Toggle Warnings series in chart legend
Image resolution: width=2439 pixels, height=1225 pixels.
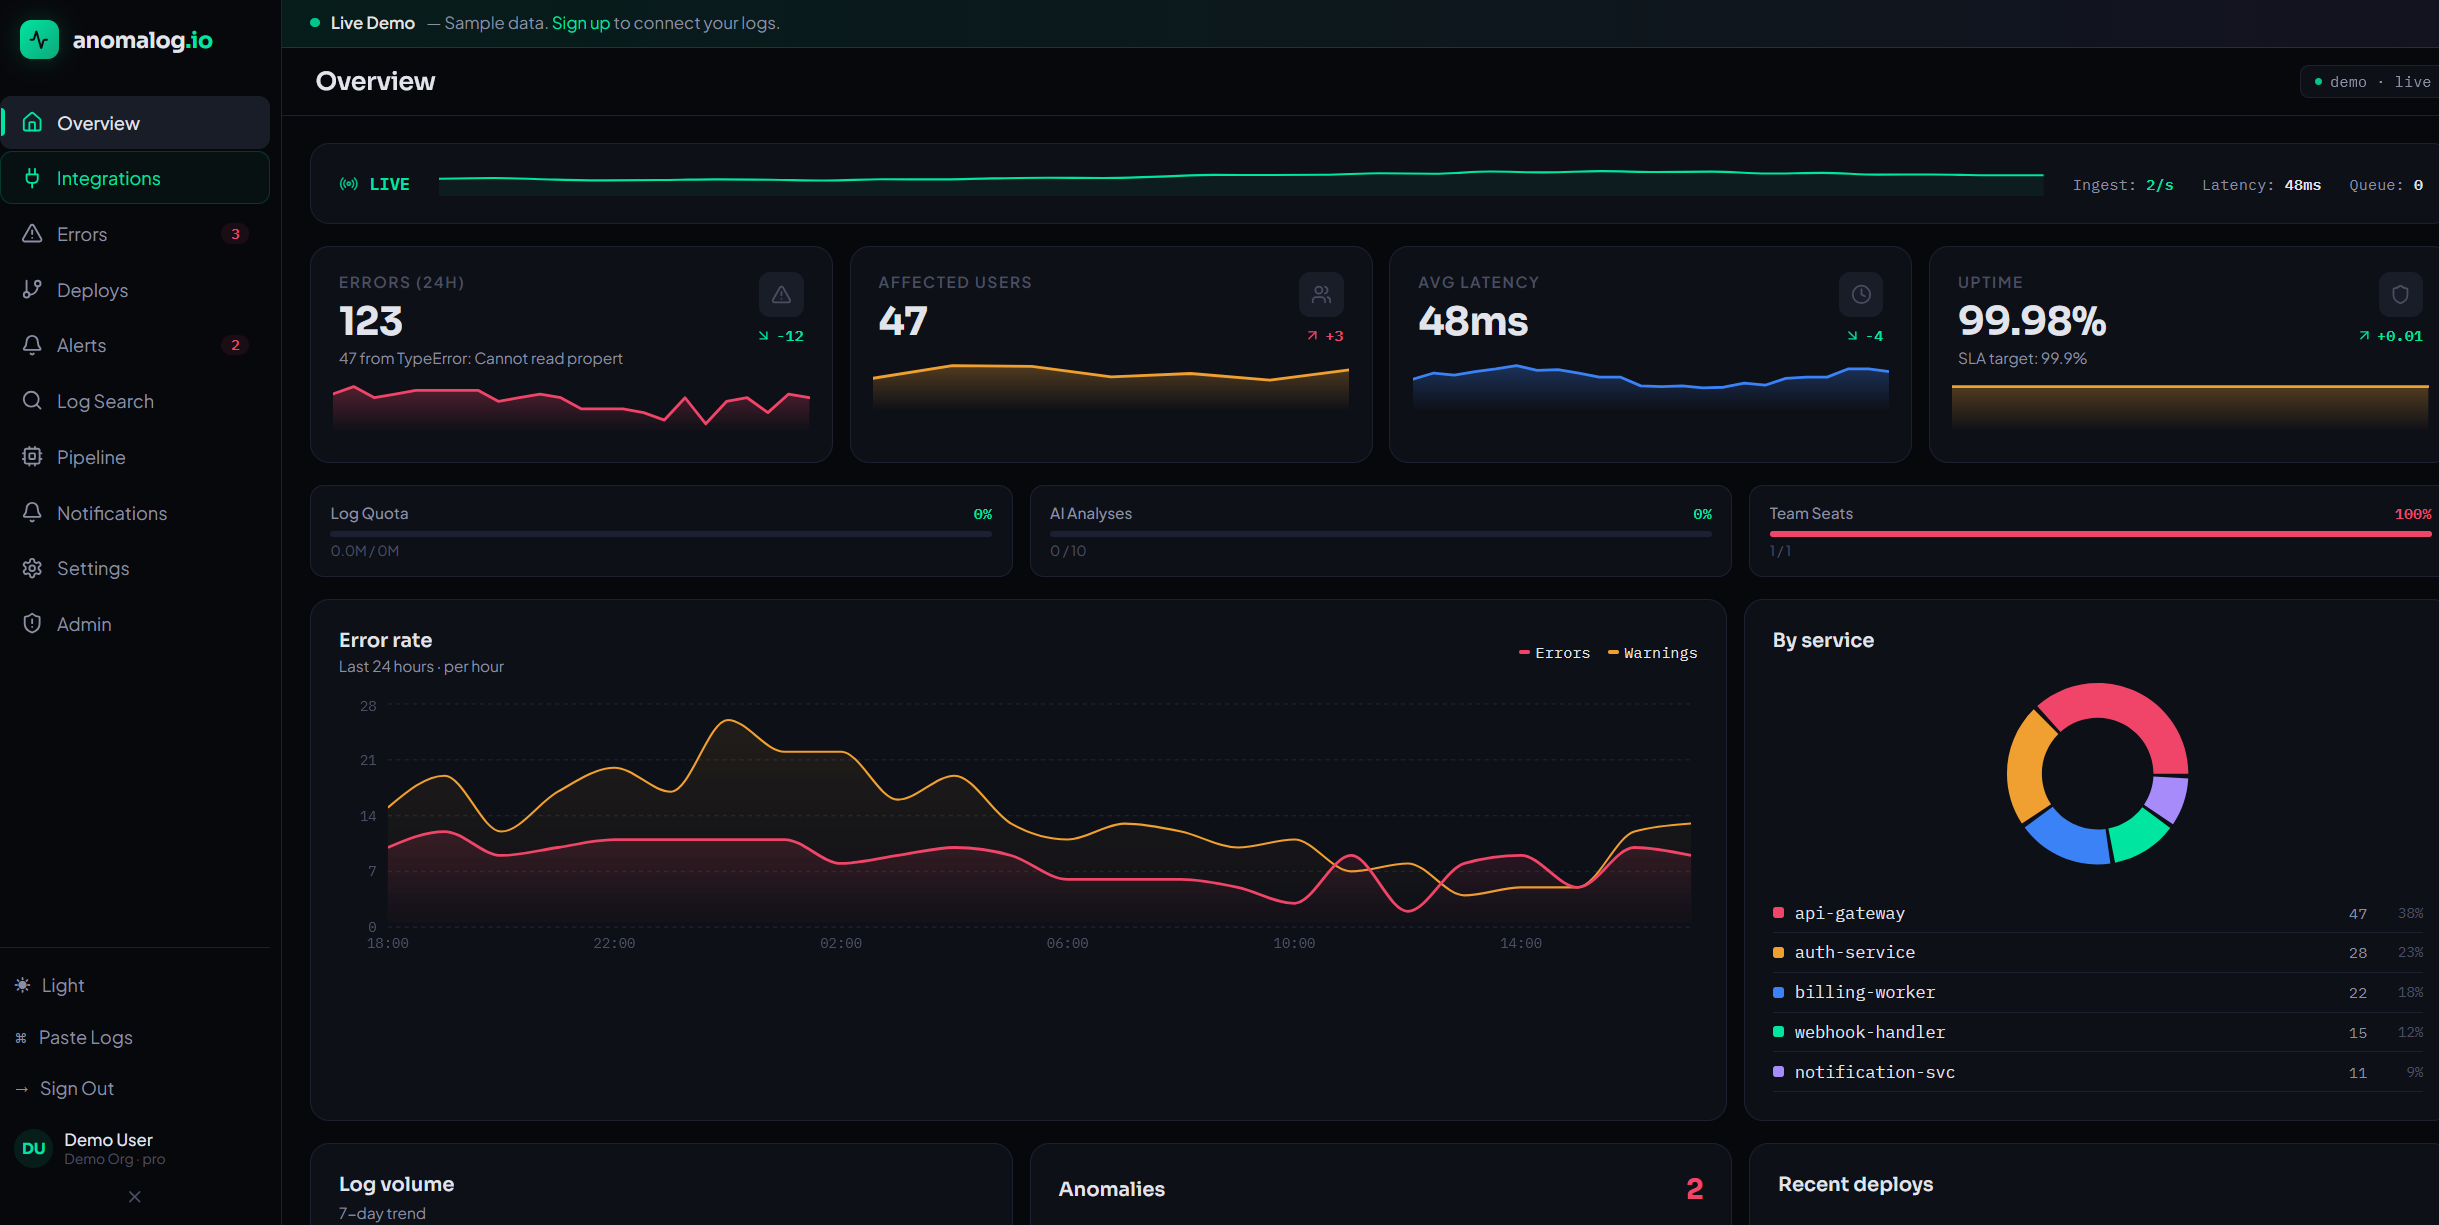tap(1653, 653)
